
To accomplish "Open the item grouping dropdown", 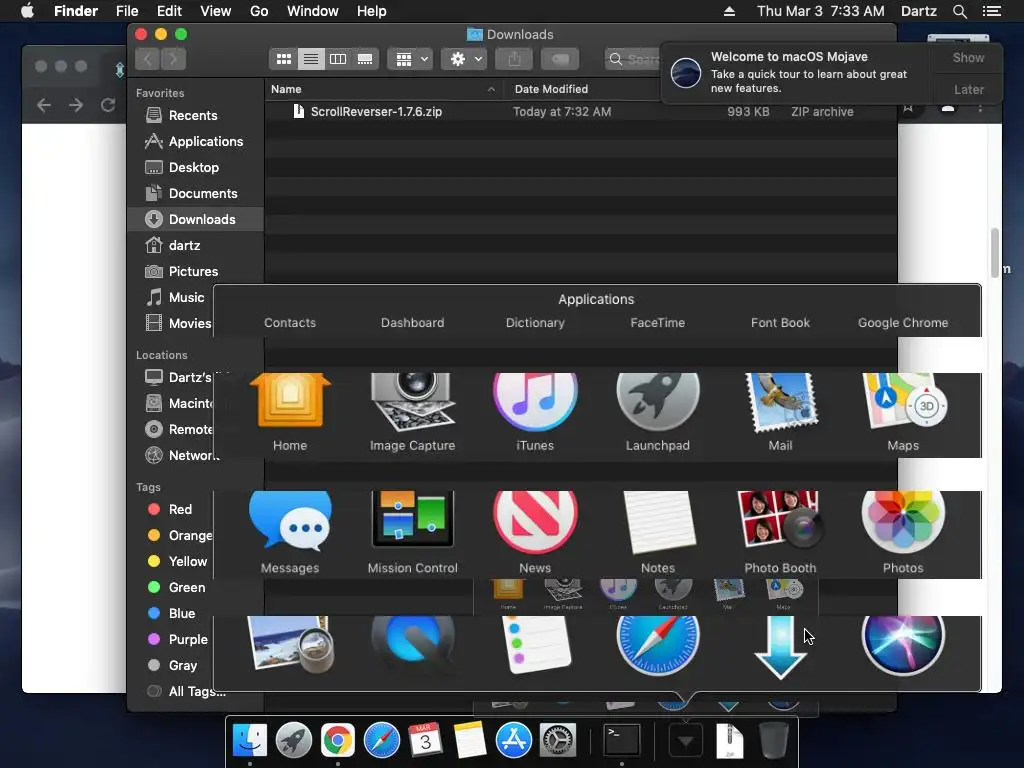I will coord(410,59).
